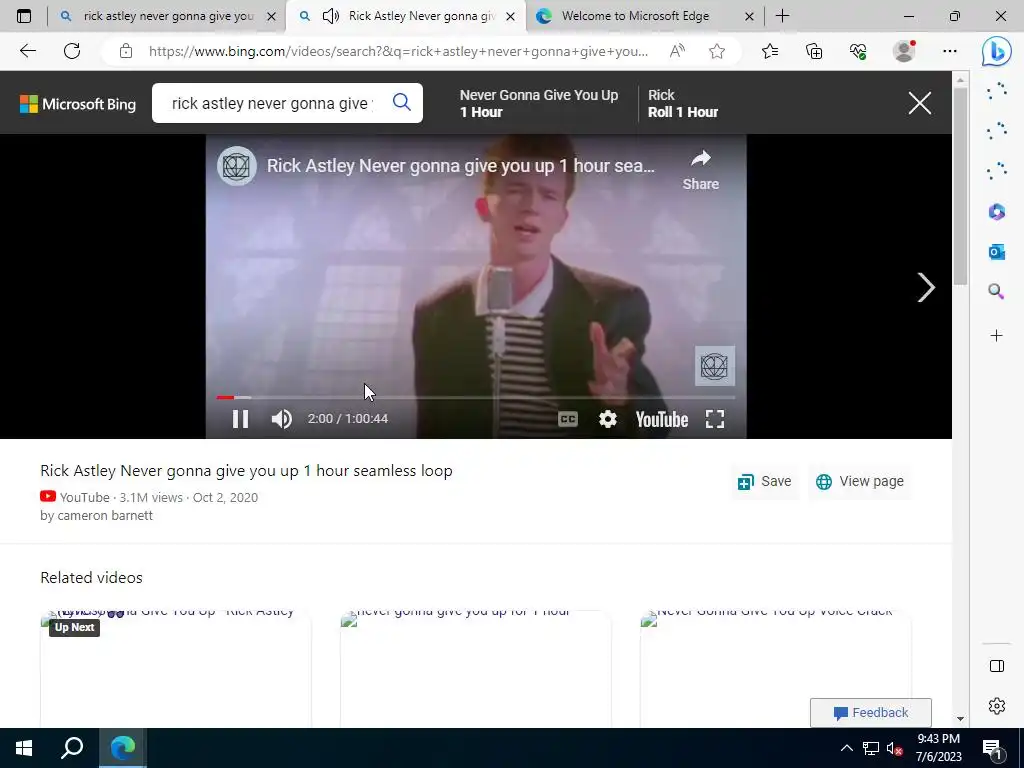Screen dimensions: 1024x768
Task: Open the Up Next related video thumbnail
Action: pyautogui.click(x=176, y=669)
